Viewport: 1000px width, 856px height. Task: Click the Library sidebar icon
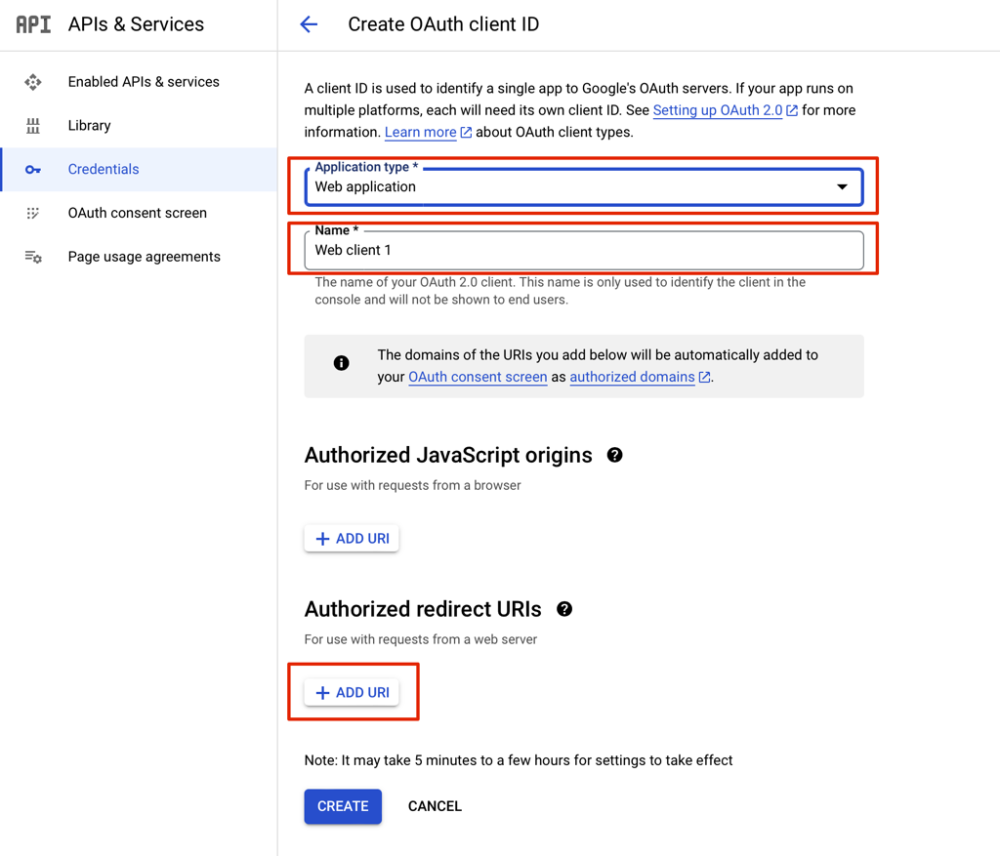[33, 126]
